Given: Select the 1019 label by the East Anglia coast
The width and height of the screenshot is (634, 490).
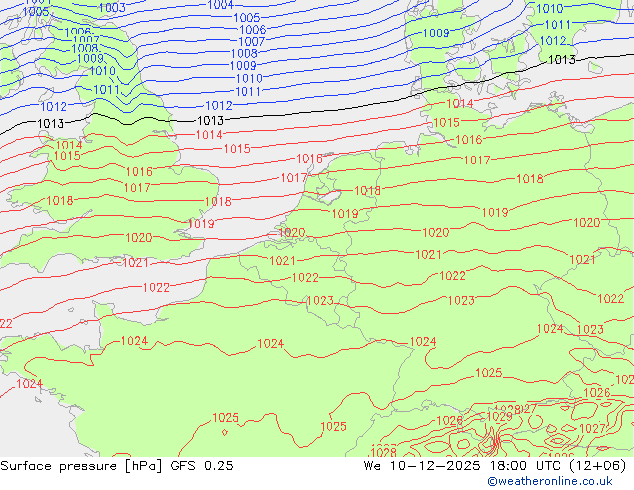Looking at the screenshot, I should click(201, 224).
